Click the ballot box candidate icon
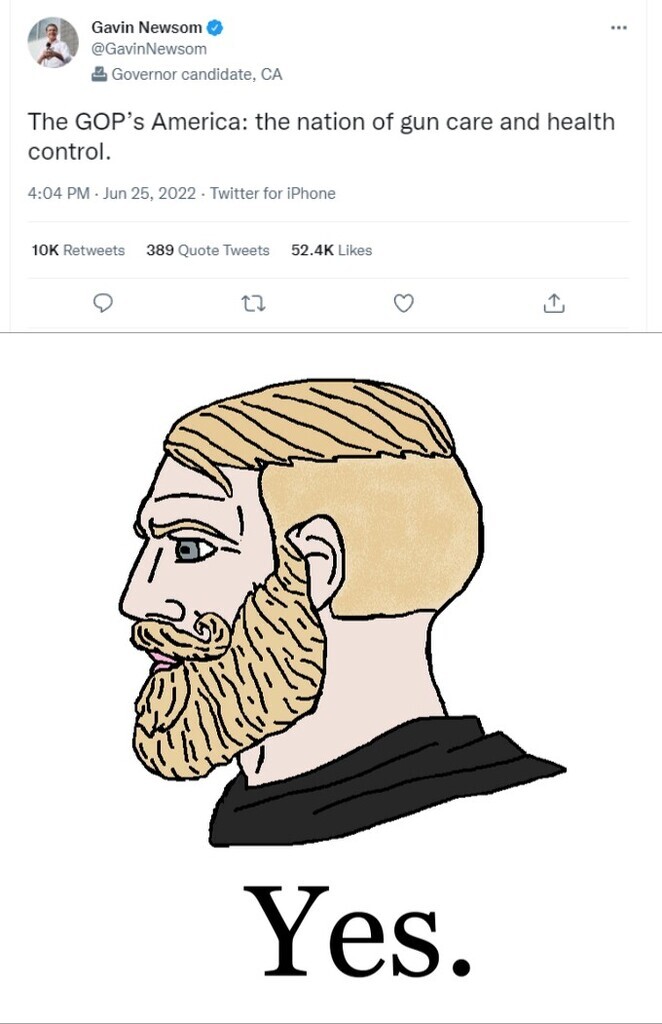 click(99, 73)
